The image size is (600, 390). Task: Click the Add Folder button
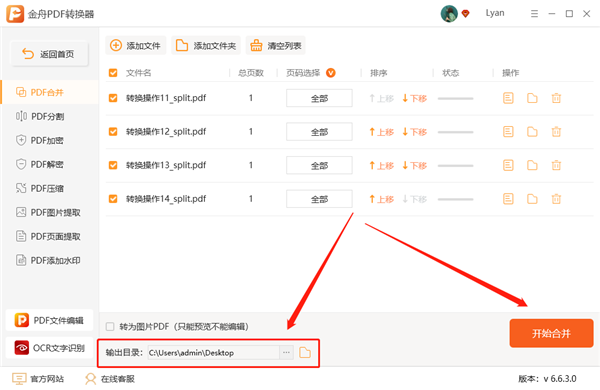[x=206, y=46]
